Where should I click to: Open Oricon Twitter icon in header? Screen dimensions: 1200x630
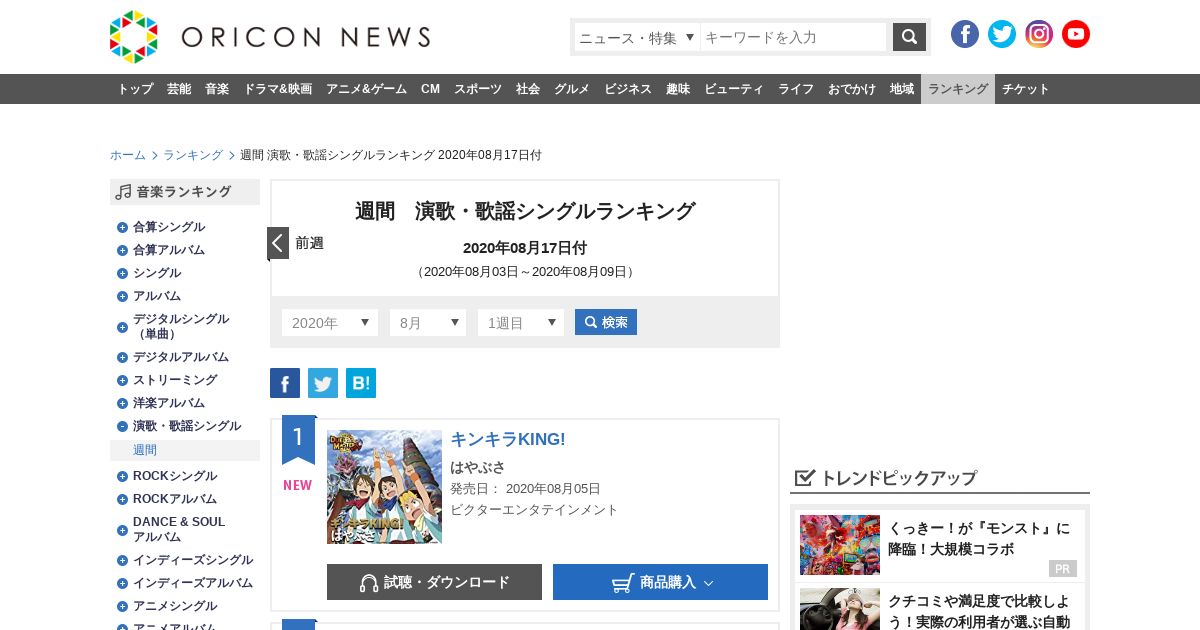[x=1002, y=34]
